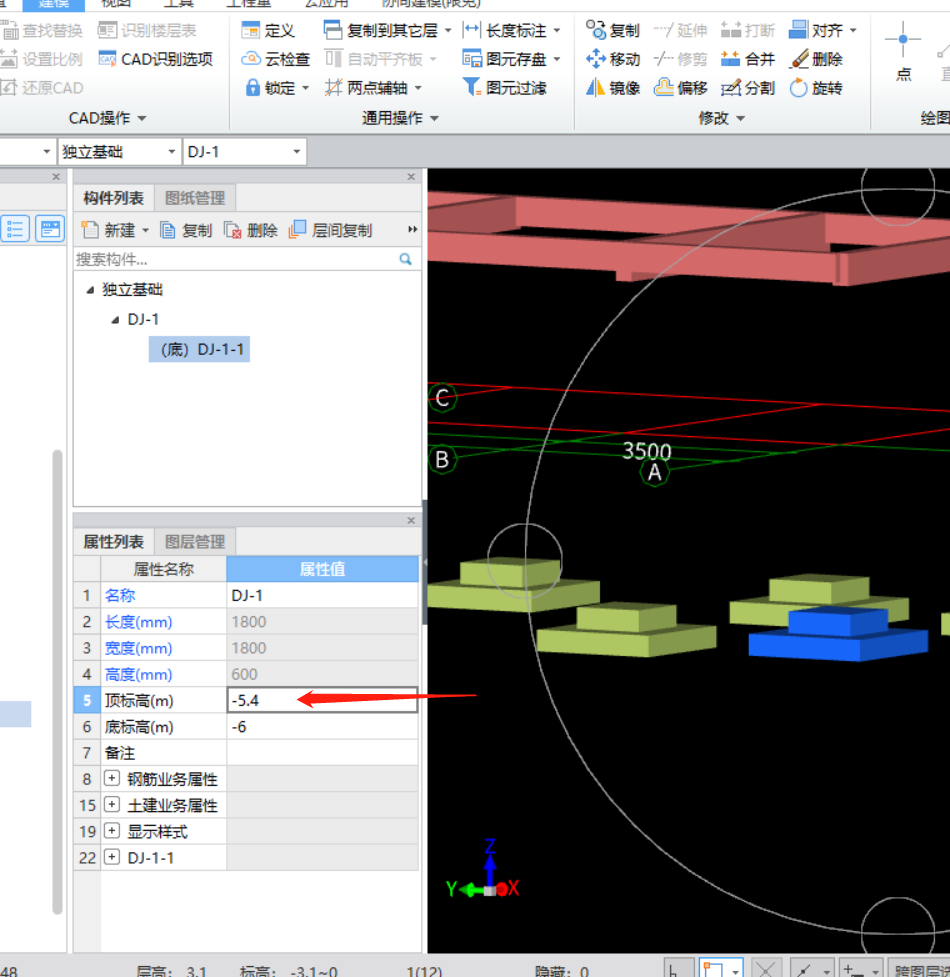This screenshot has height=977, width=950.
Task: Click 层间复制 button
Action: click(x=330, y=231)
